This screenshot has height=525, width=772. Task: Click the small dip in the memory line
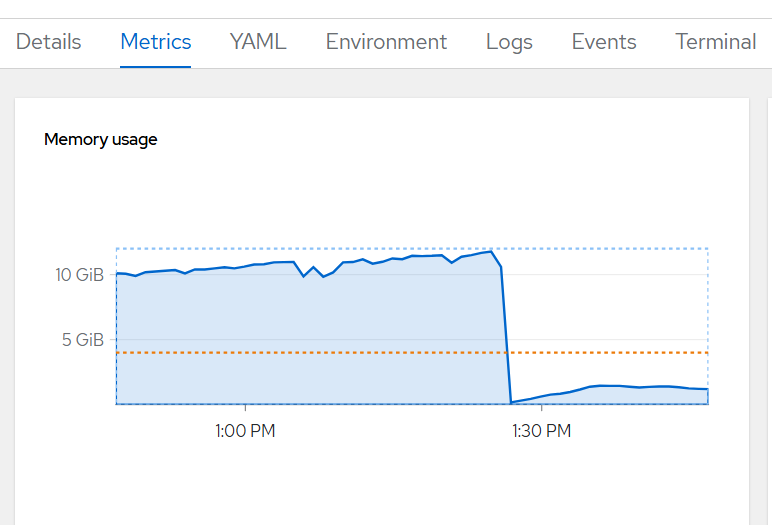(304, 276)
